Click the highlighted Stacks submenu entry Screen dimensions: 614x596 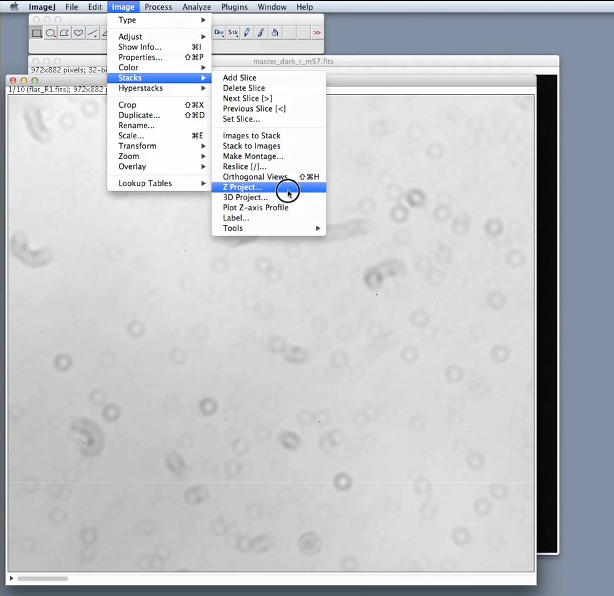pos(159,78)
